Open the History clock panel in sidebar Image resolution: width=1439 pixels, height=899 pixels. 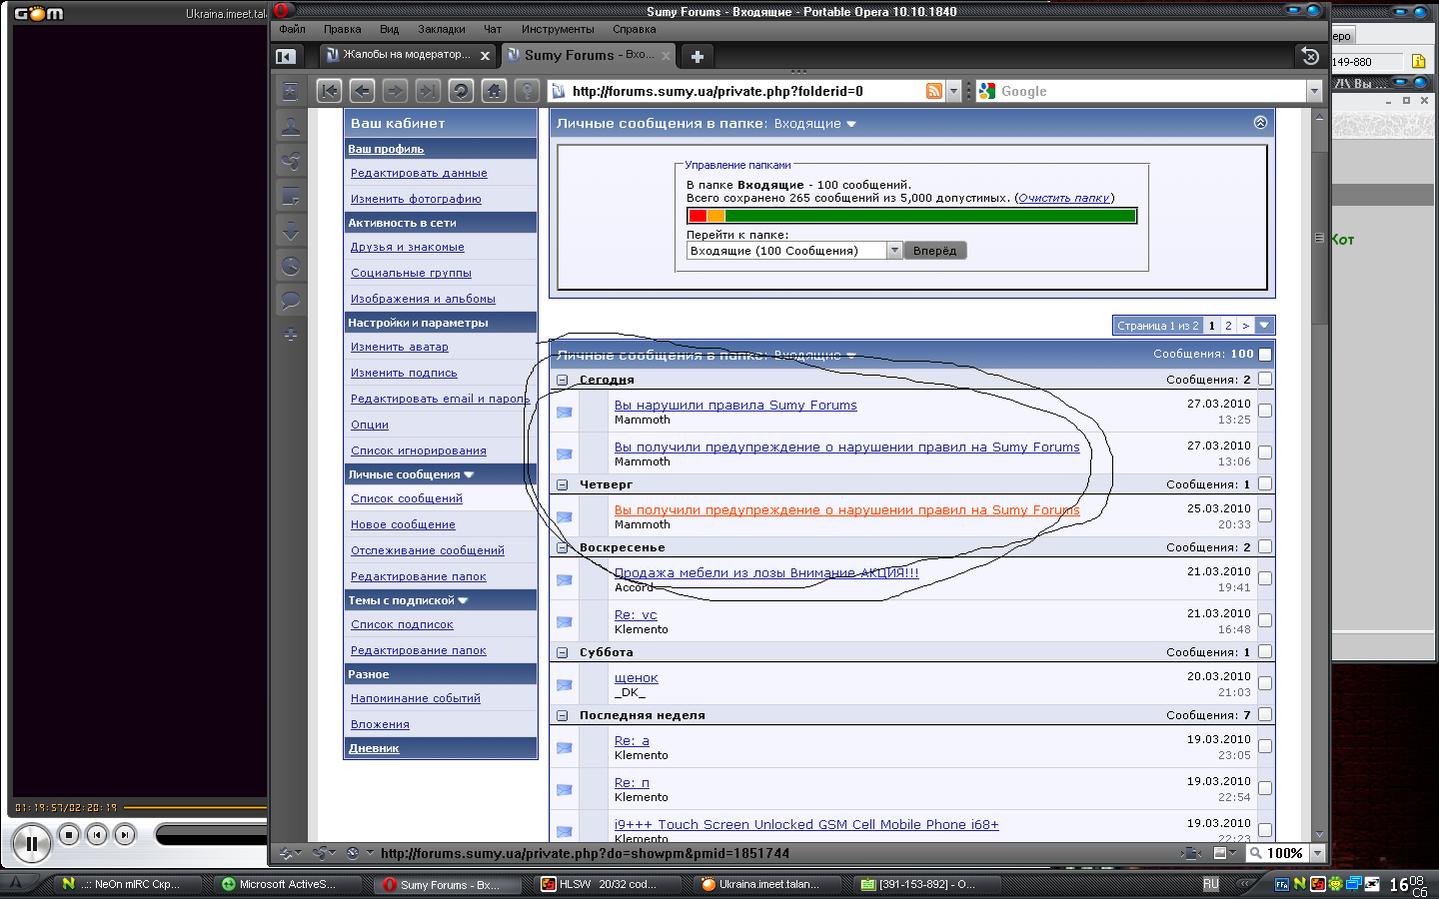(x=290, y=266)
